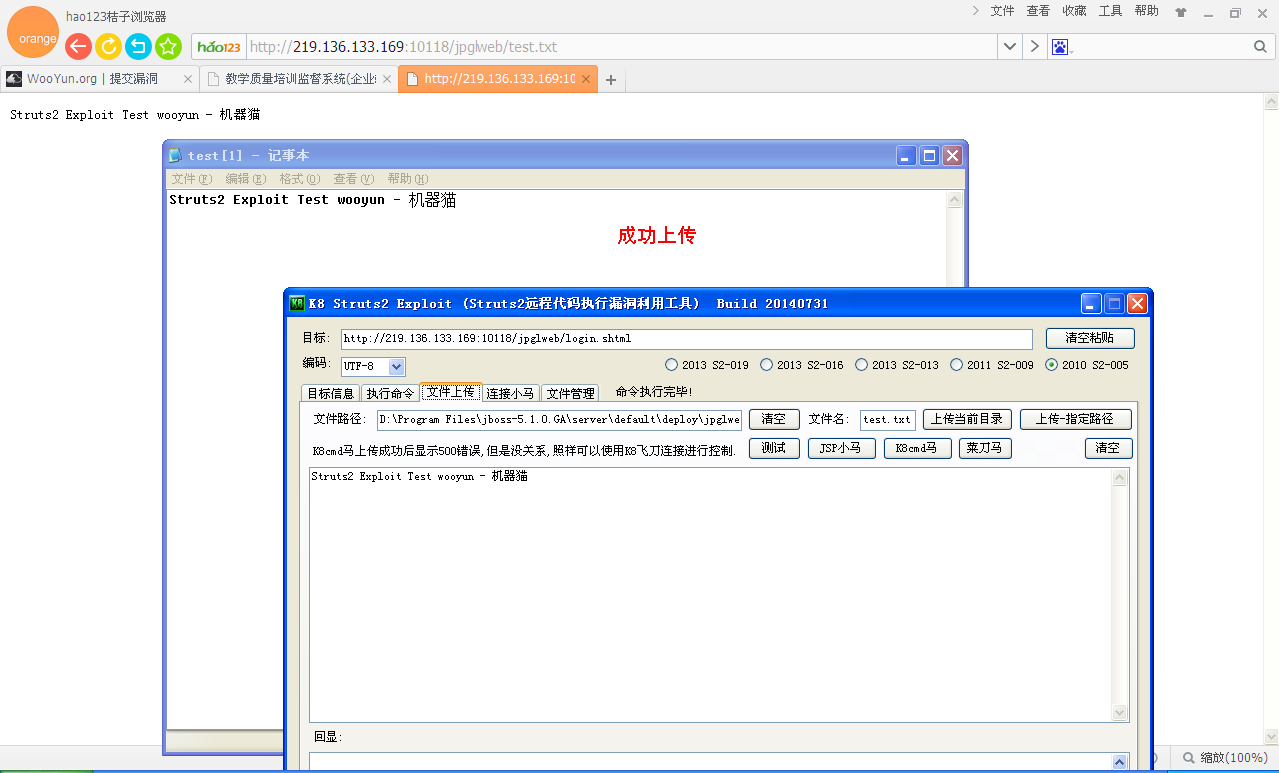Viewport: 1279px width, 773px height.
Task: Click the 清空粘贴 button
Action: [1090, 338]
